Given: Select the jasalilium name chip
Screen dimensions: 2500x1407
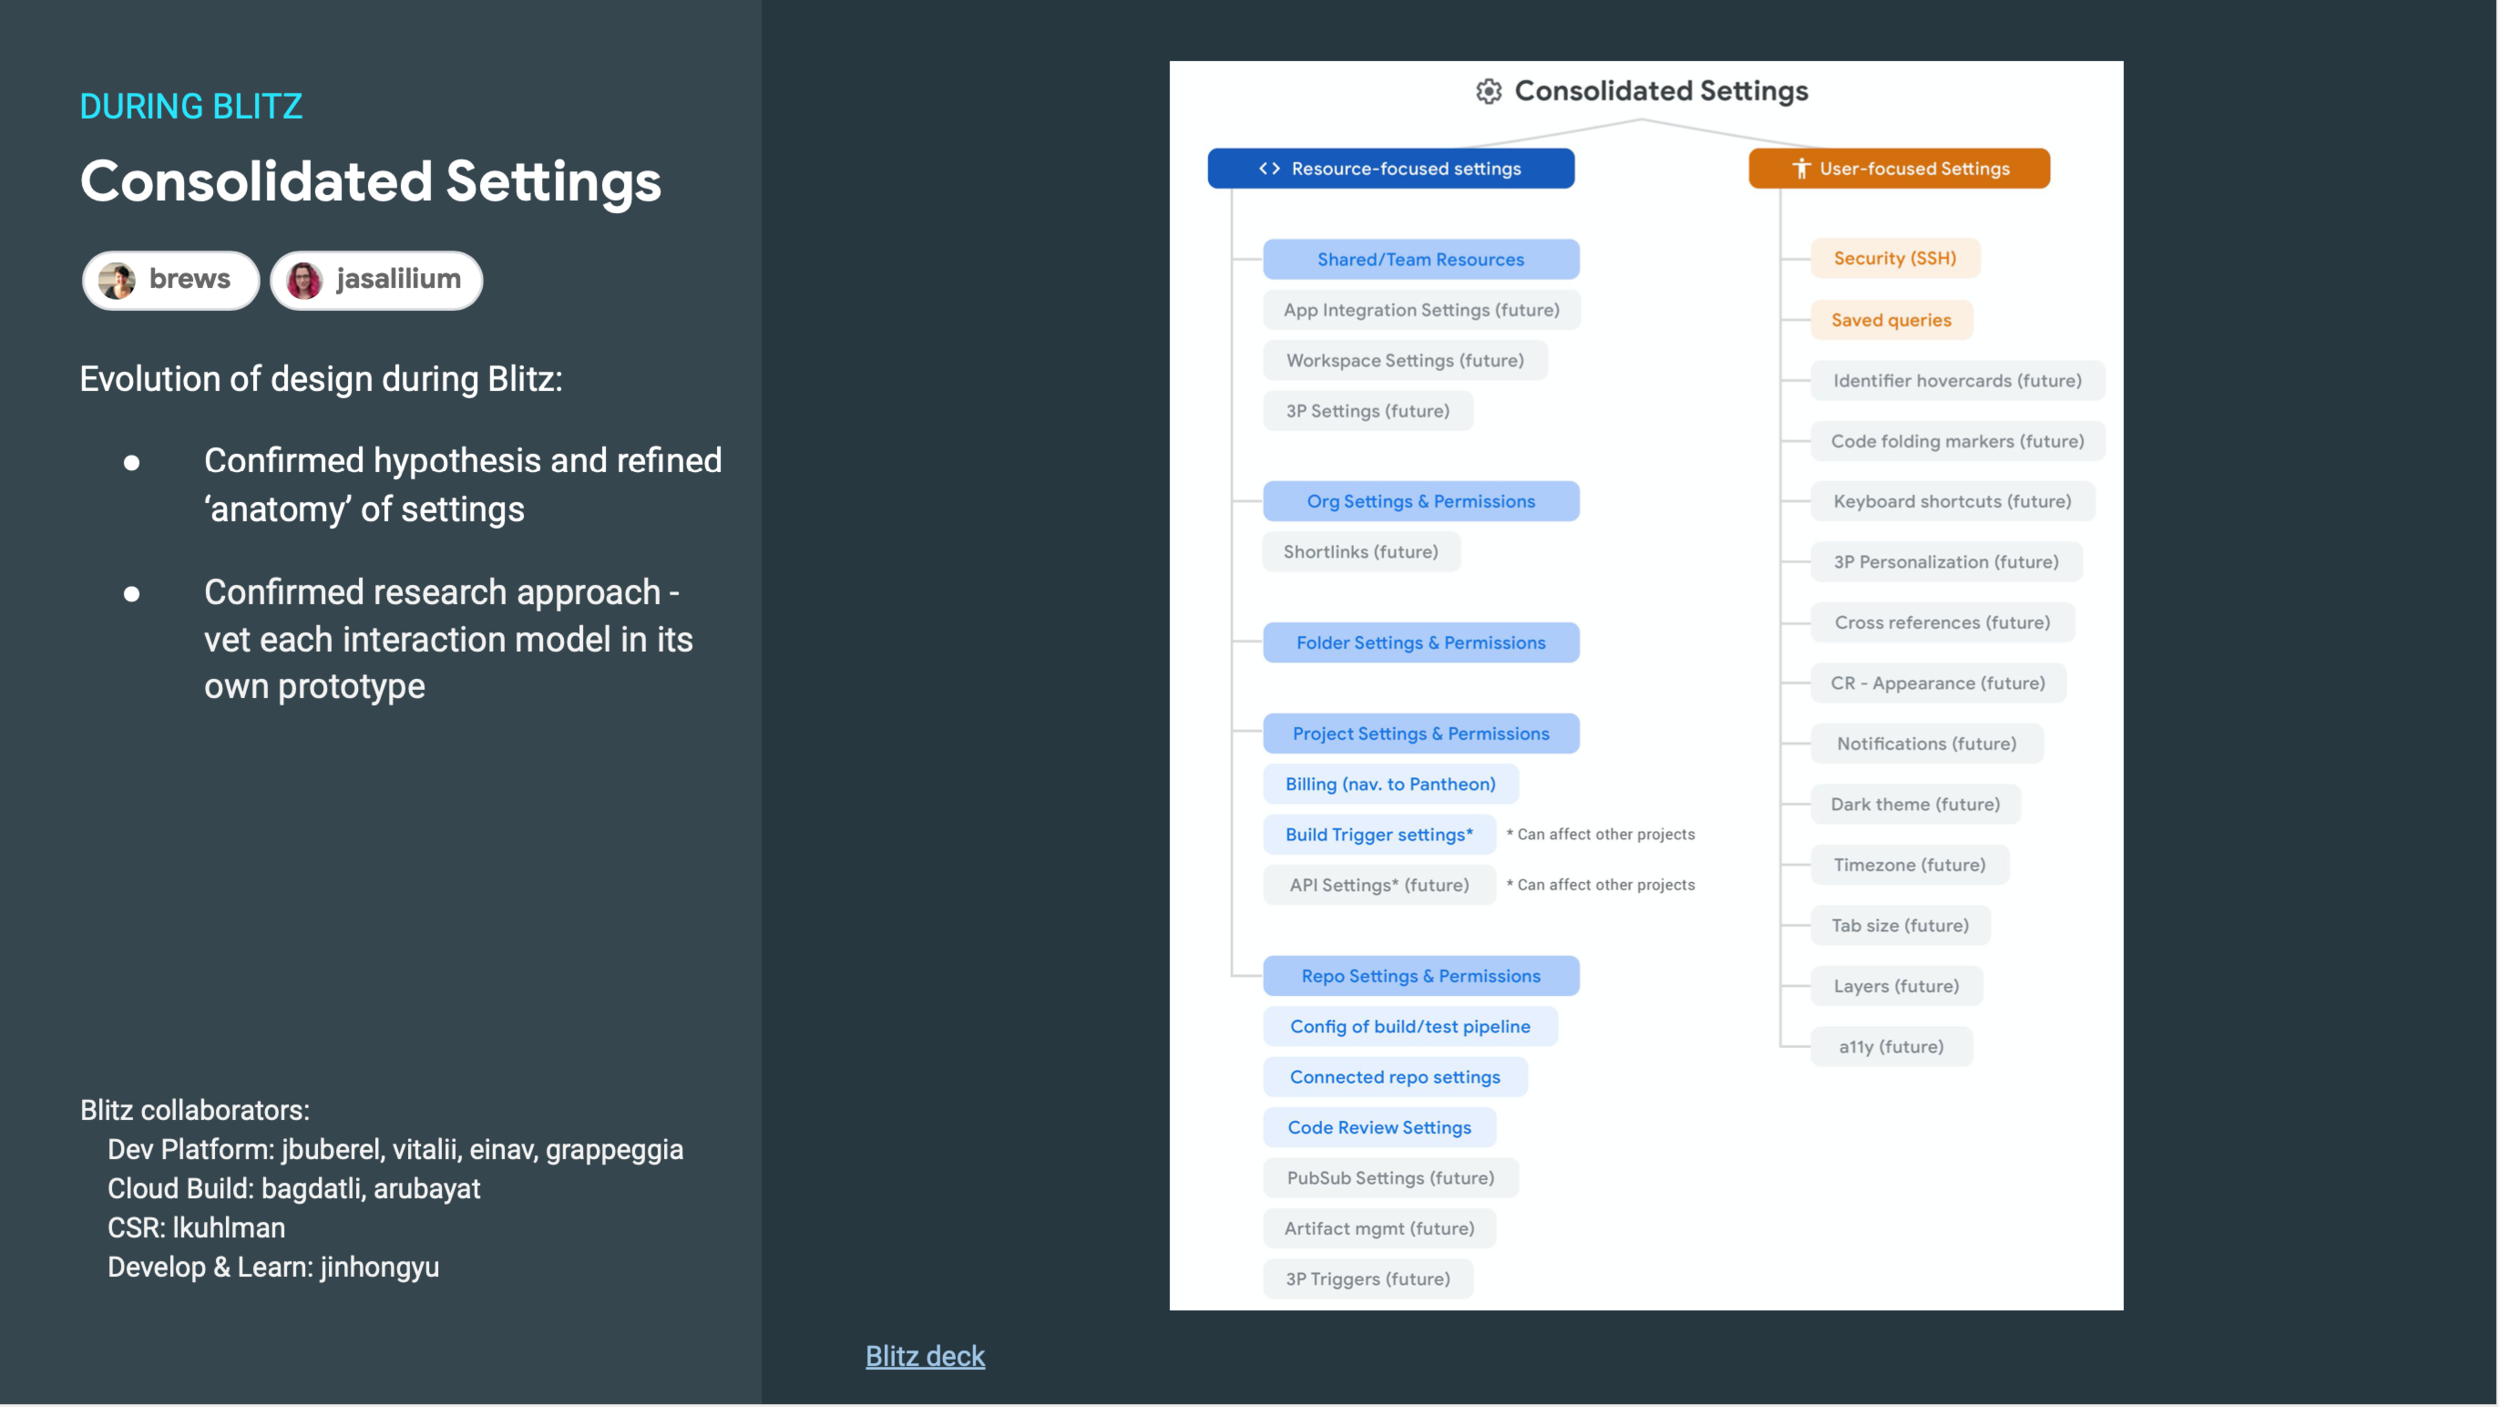Looking at the screenshot, I should [x=398, y=279].
